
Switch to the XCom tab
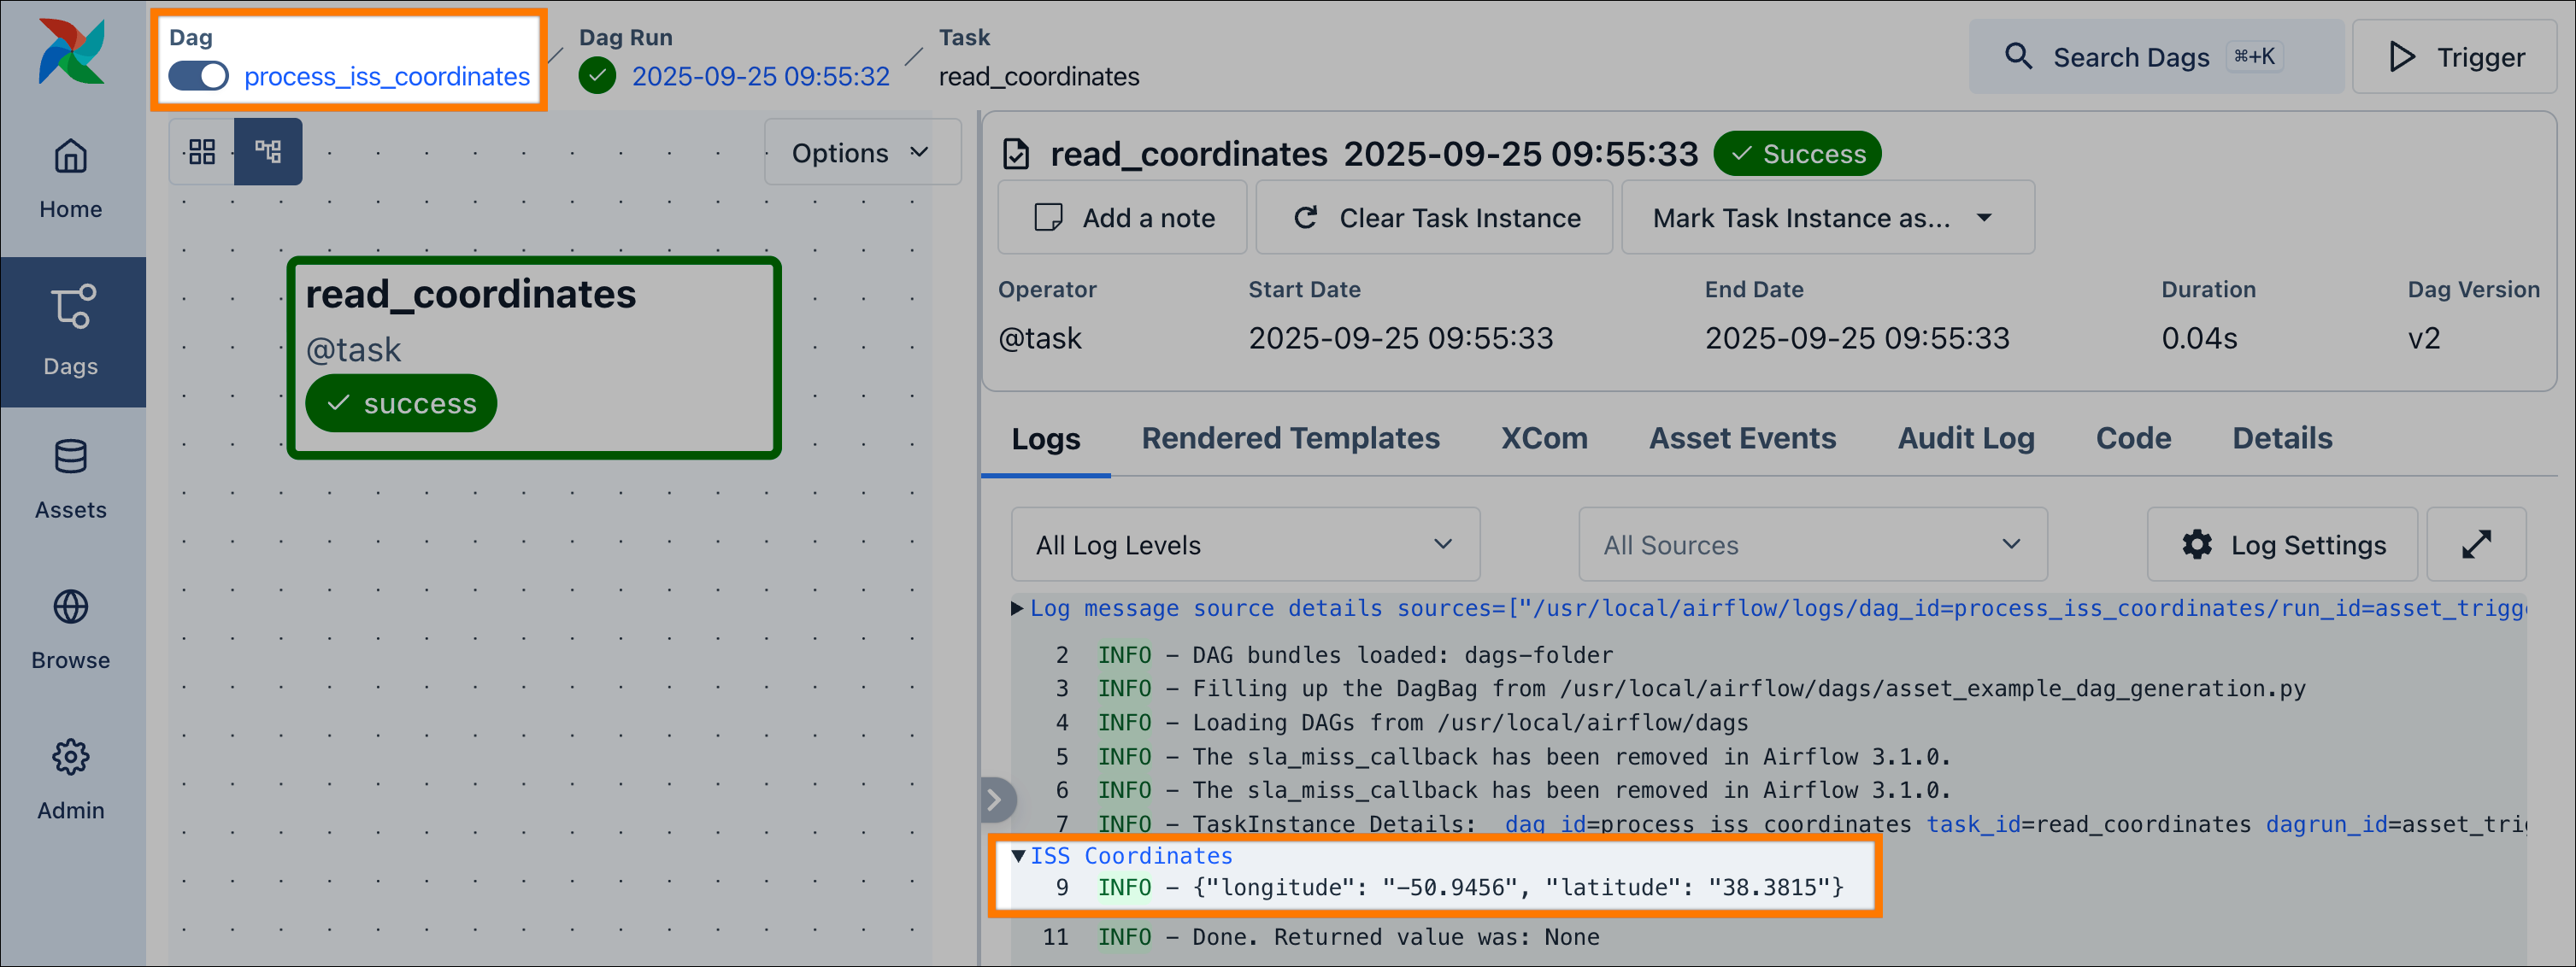pos(1543,438)
